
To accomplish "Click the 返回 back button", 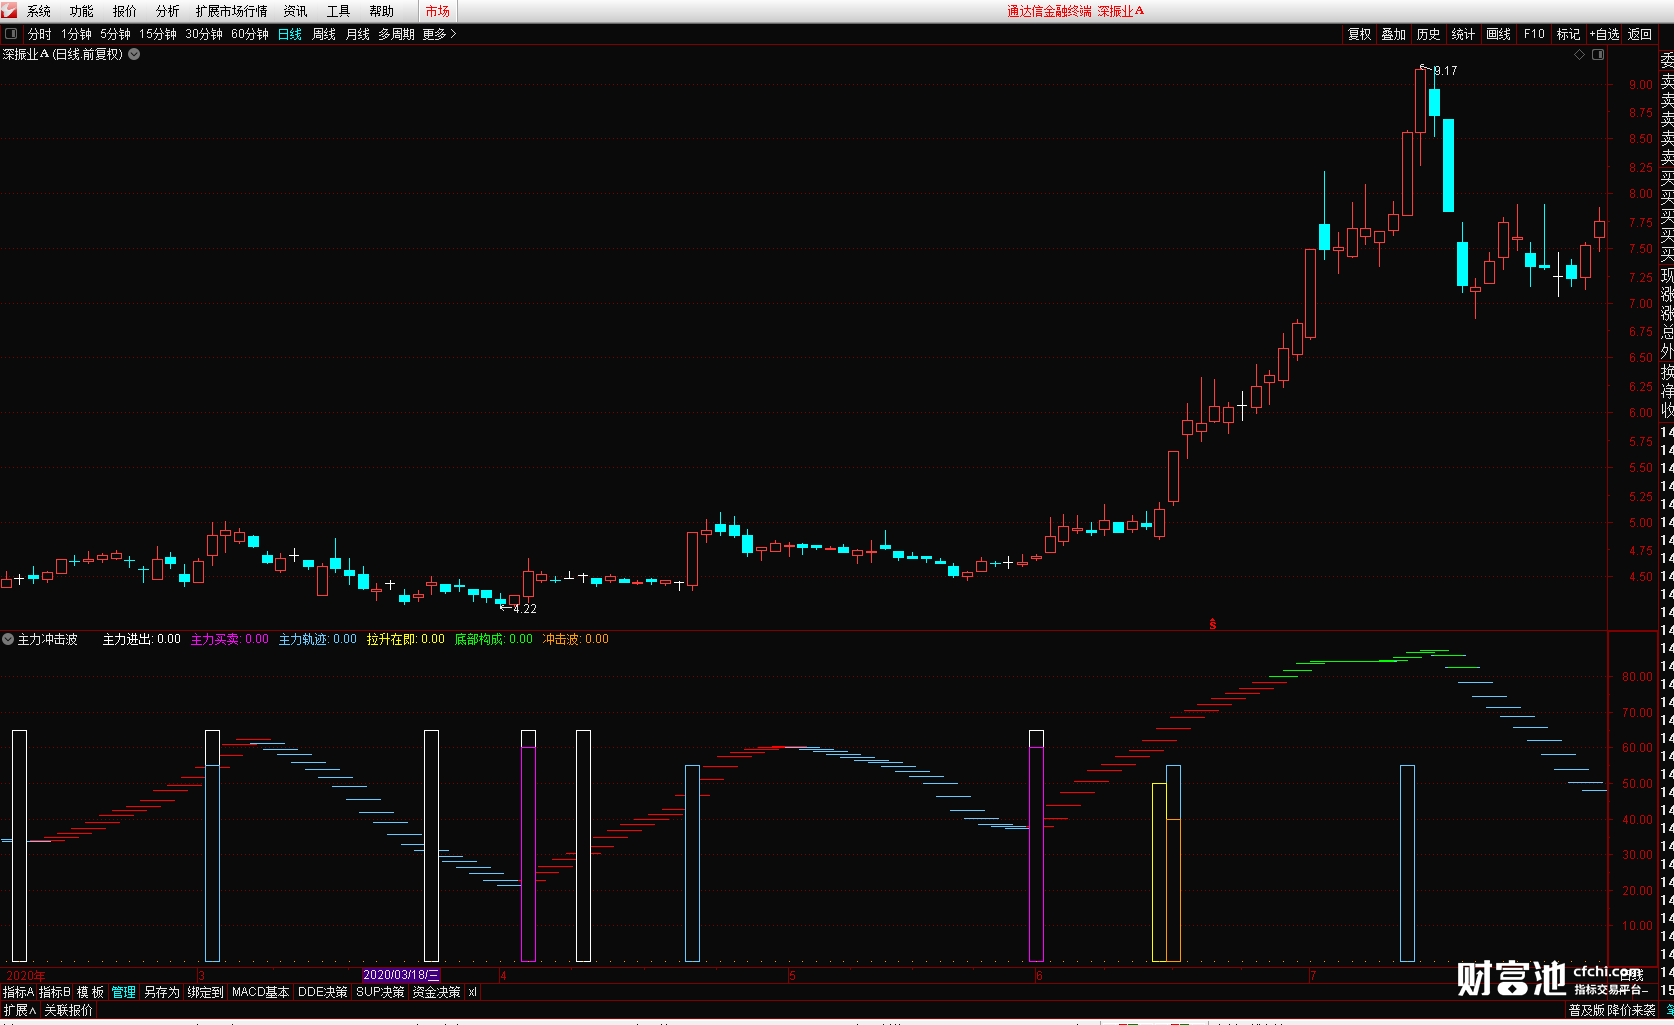I will click(1640, 34).
